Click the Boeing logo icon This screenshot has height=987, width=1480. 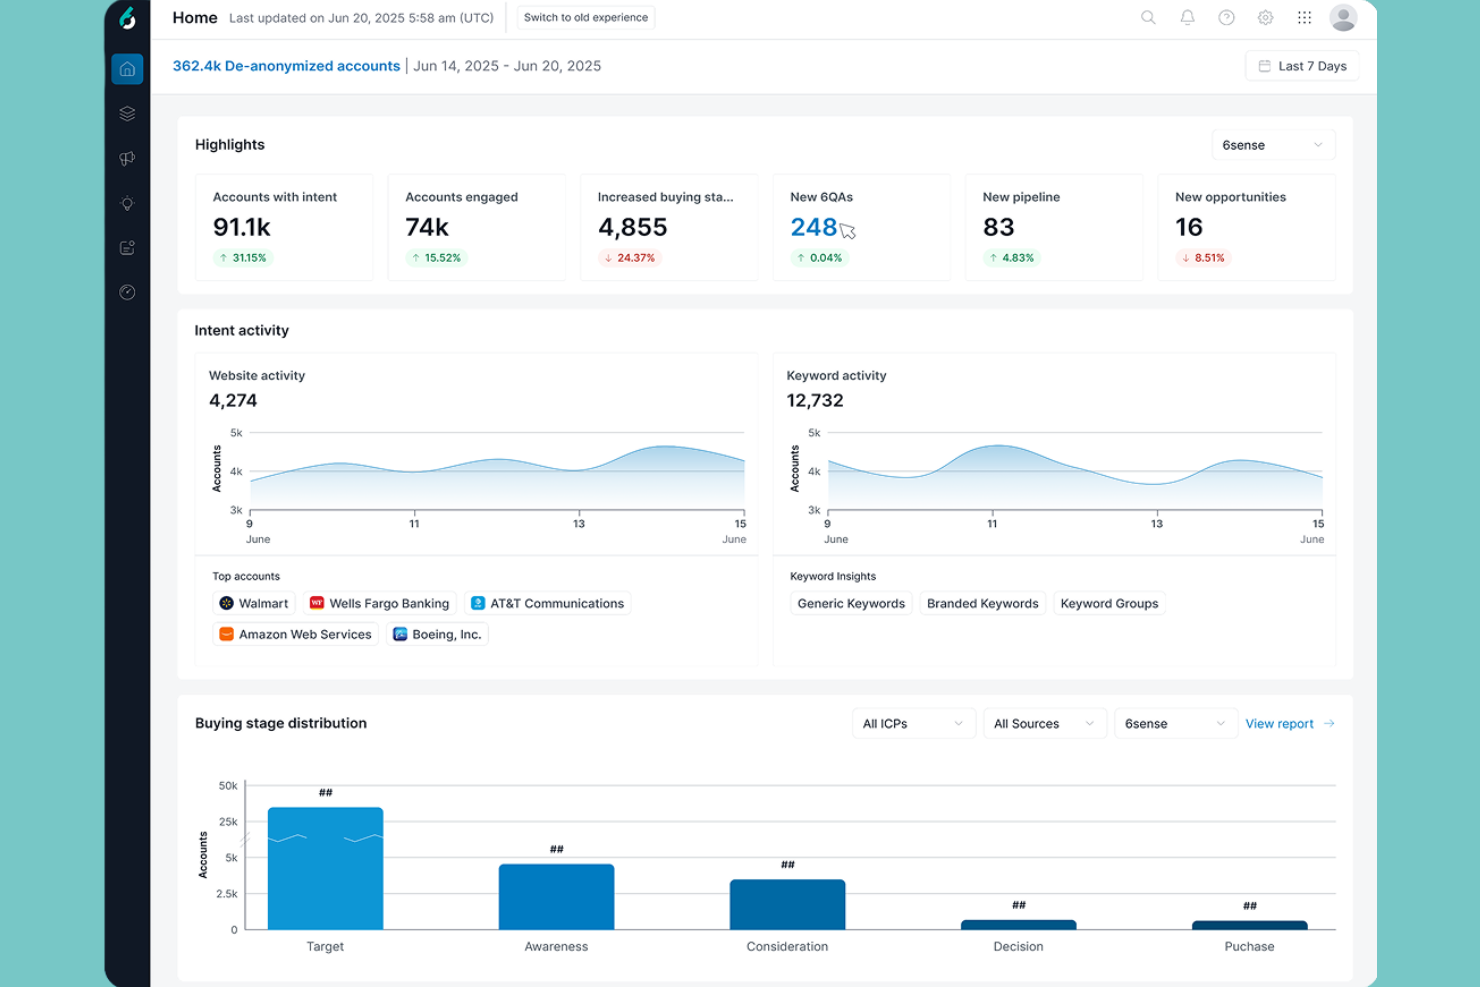click(400, 634)
